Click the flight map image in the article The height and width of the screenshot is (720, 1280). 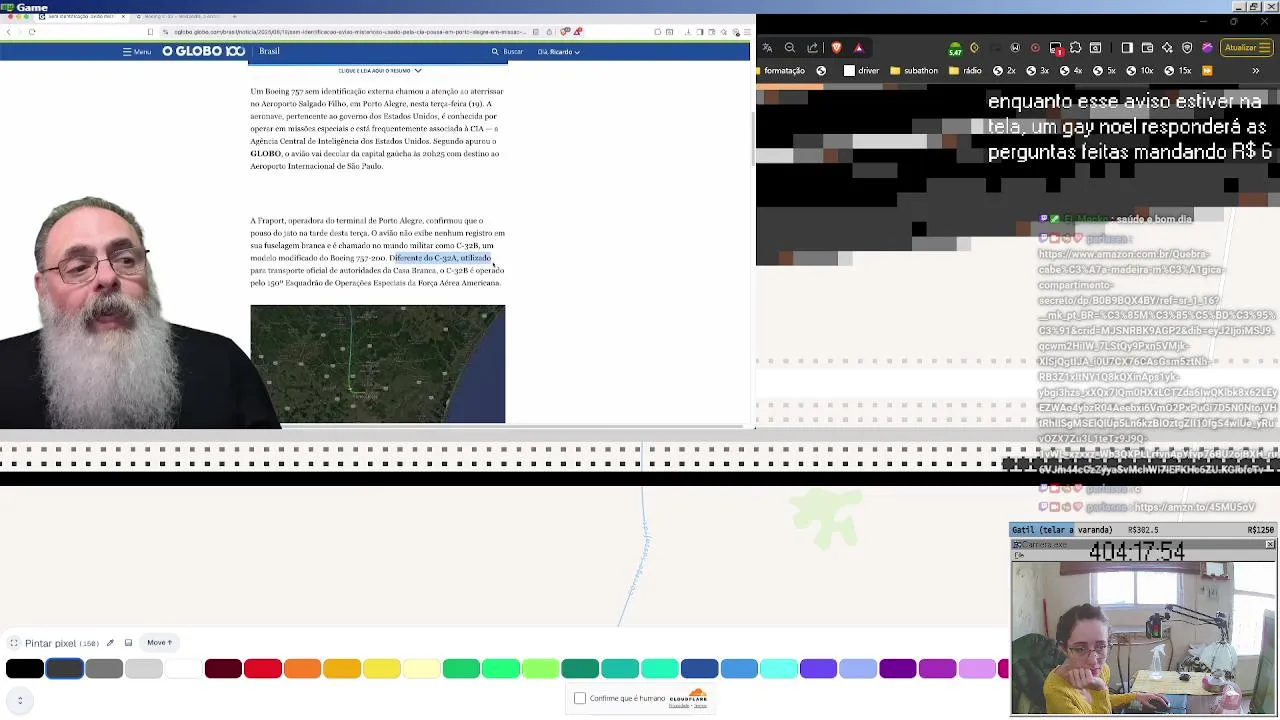(x=378, y=364)
